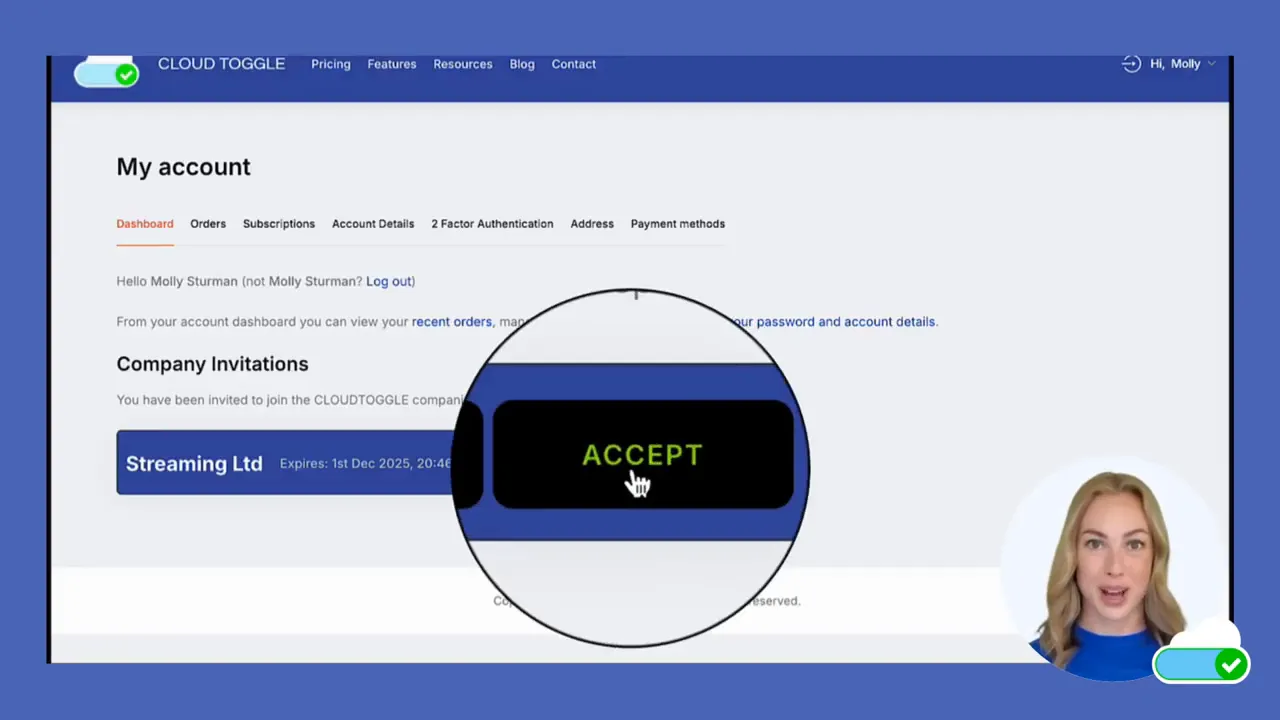The width and height of the screenshot is (1280, 720).
Task: Click the CloudToggle switch logo icon
Action: click(106, 72)
